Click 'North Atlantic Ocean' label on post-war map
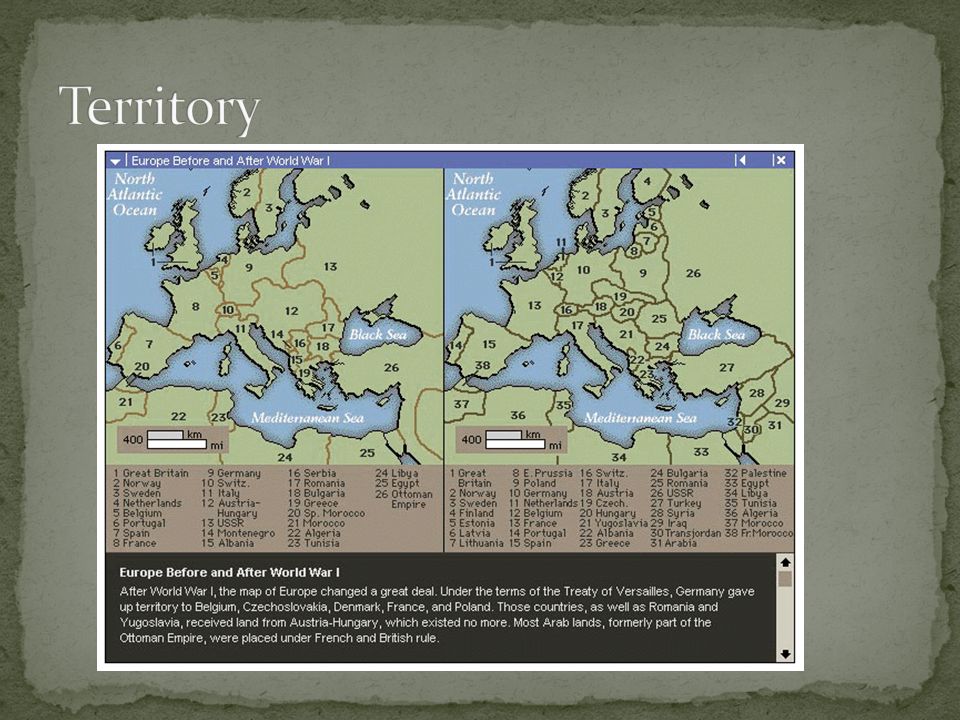The width and height of the screenshot is (960, 720). click(473, 194)
